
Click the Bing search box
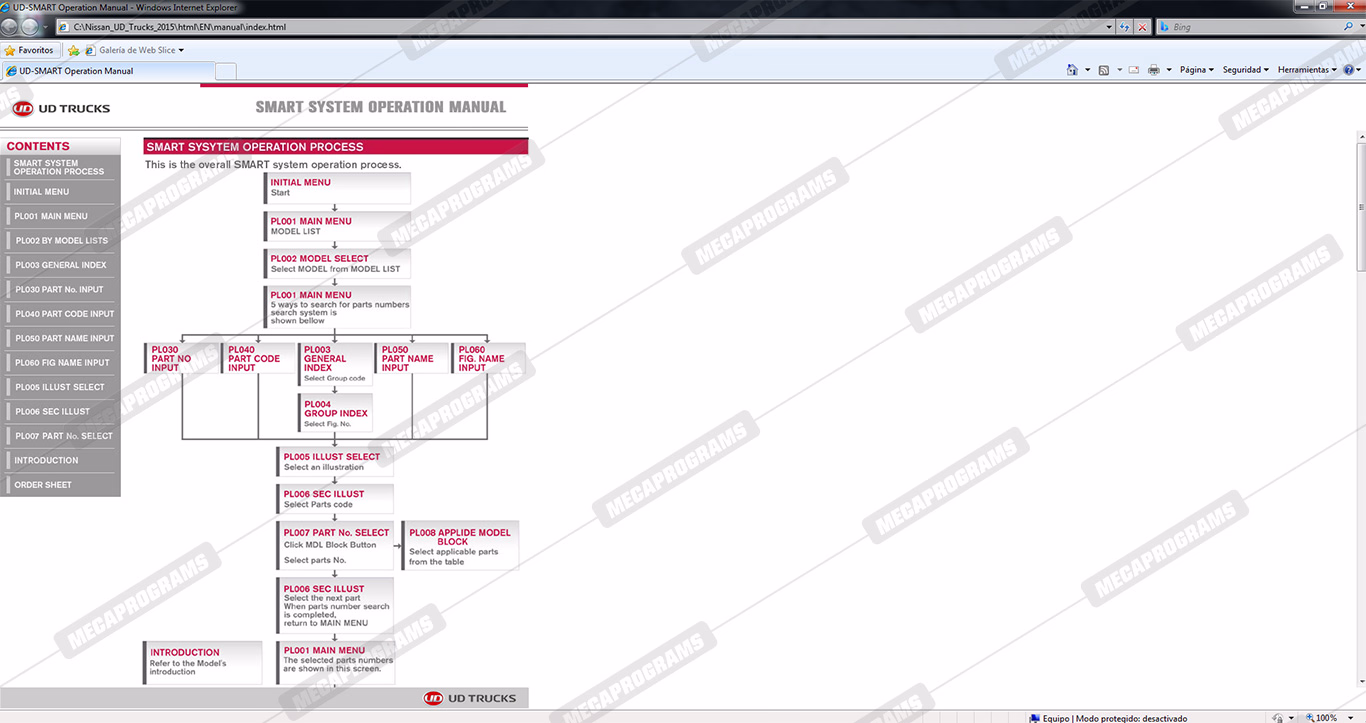pos(1248,27)
